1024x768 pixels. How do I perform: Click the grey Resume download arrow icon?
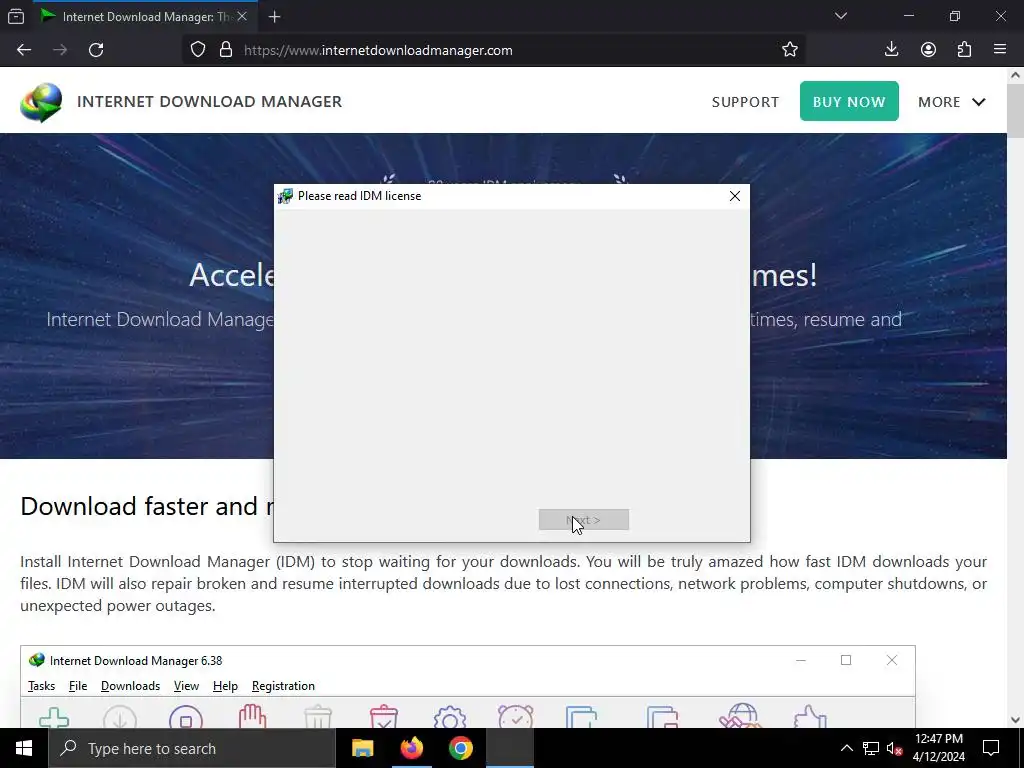[120, 717]
